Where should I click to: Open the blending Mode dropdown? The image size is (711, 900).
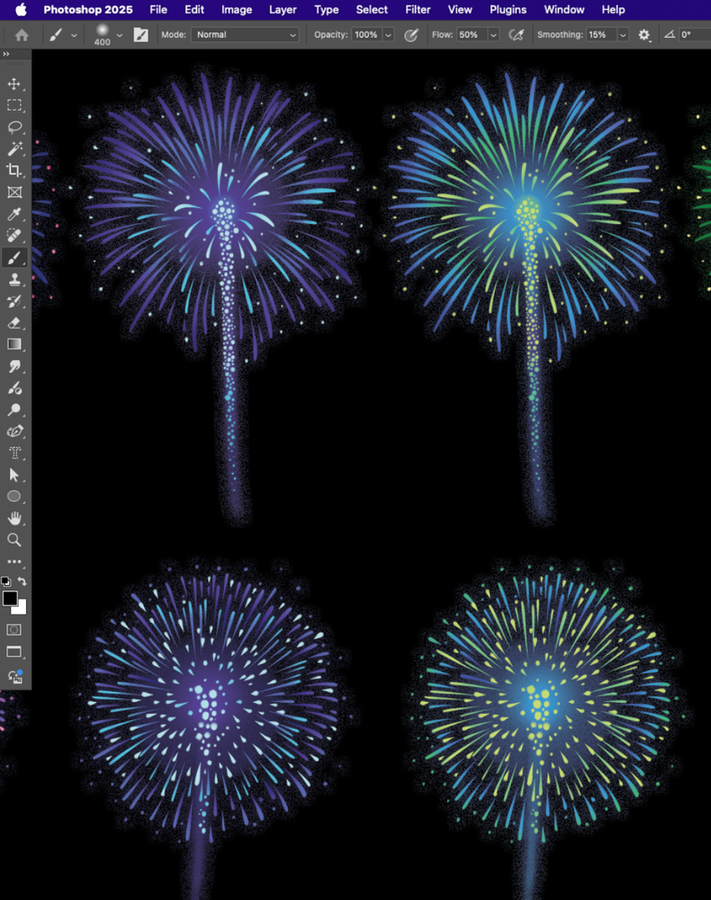pyautogui.click(x=246, y=35)
